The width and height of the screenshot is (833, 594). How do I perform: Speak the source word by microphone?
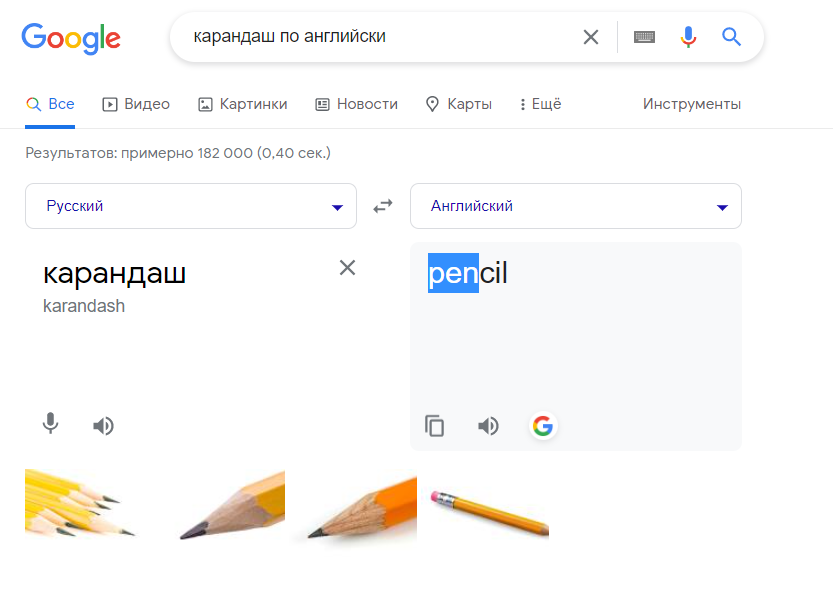click(x=51, y=425)
